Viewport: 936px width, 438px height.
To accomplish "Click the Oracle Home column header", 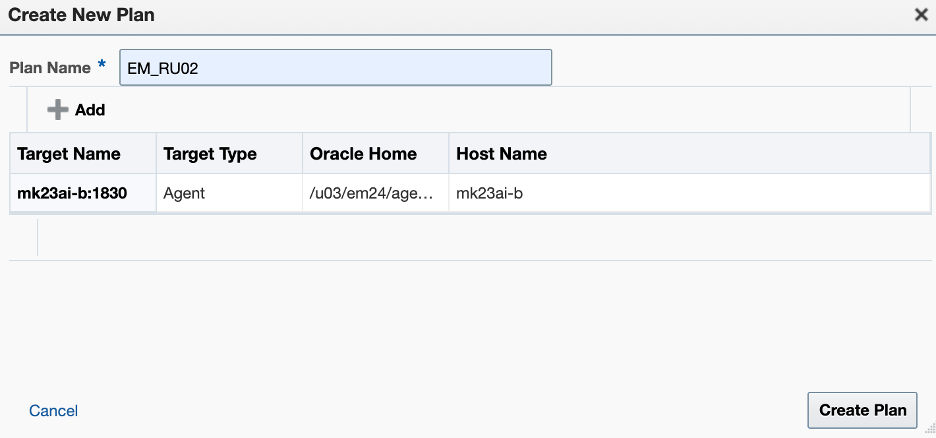I will [363, 154].
